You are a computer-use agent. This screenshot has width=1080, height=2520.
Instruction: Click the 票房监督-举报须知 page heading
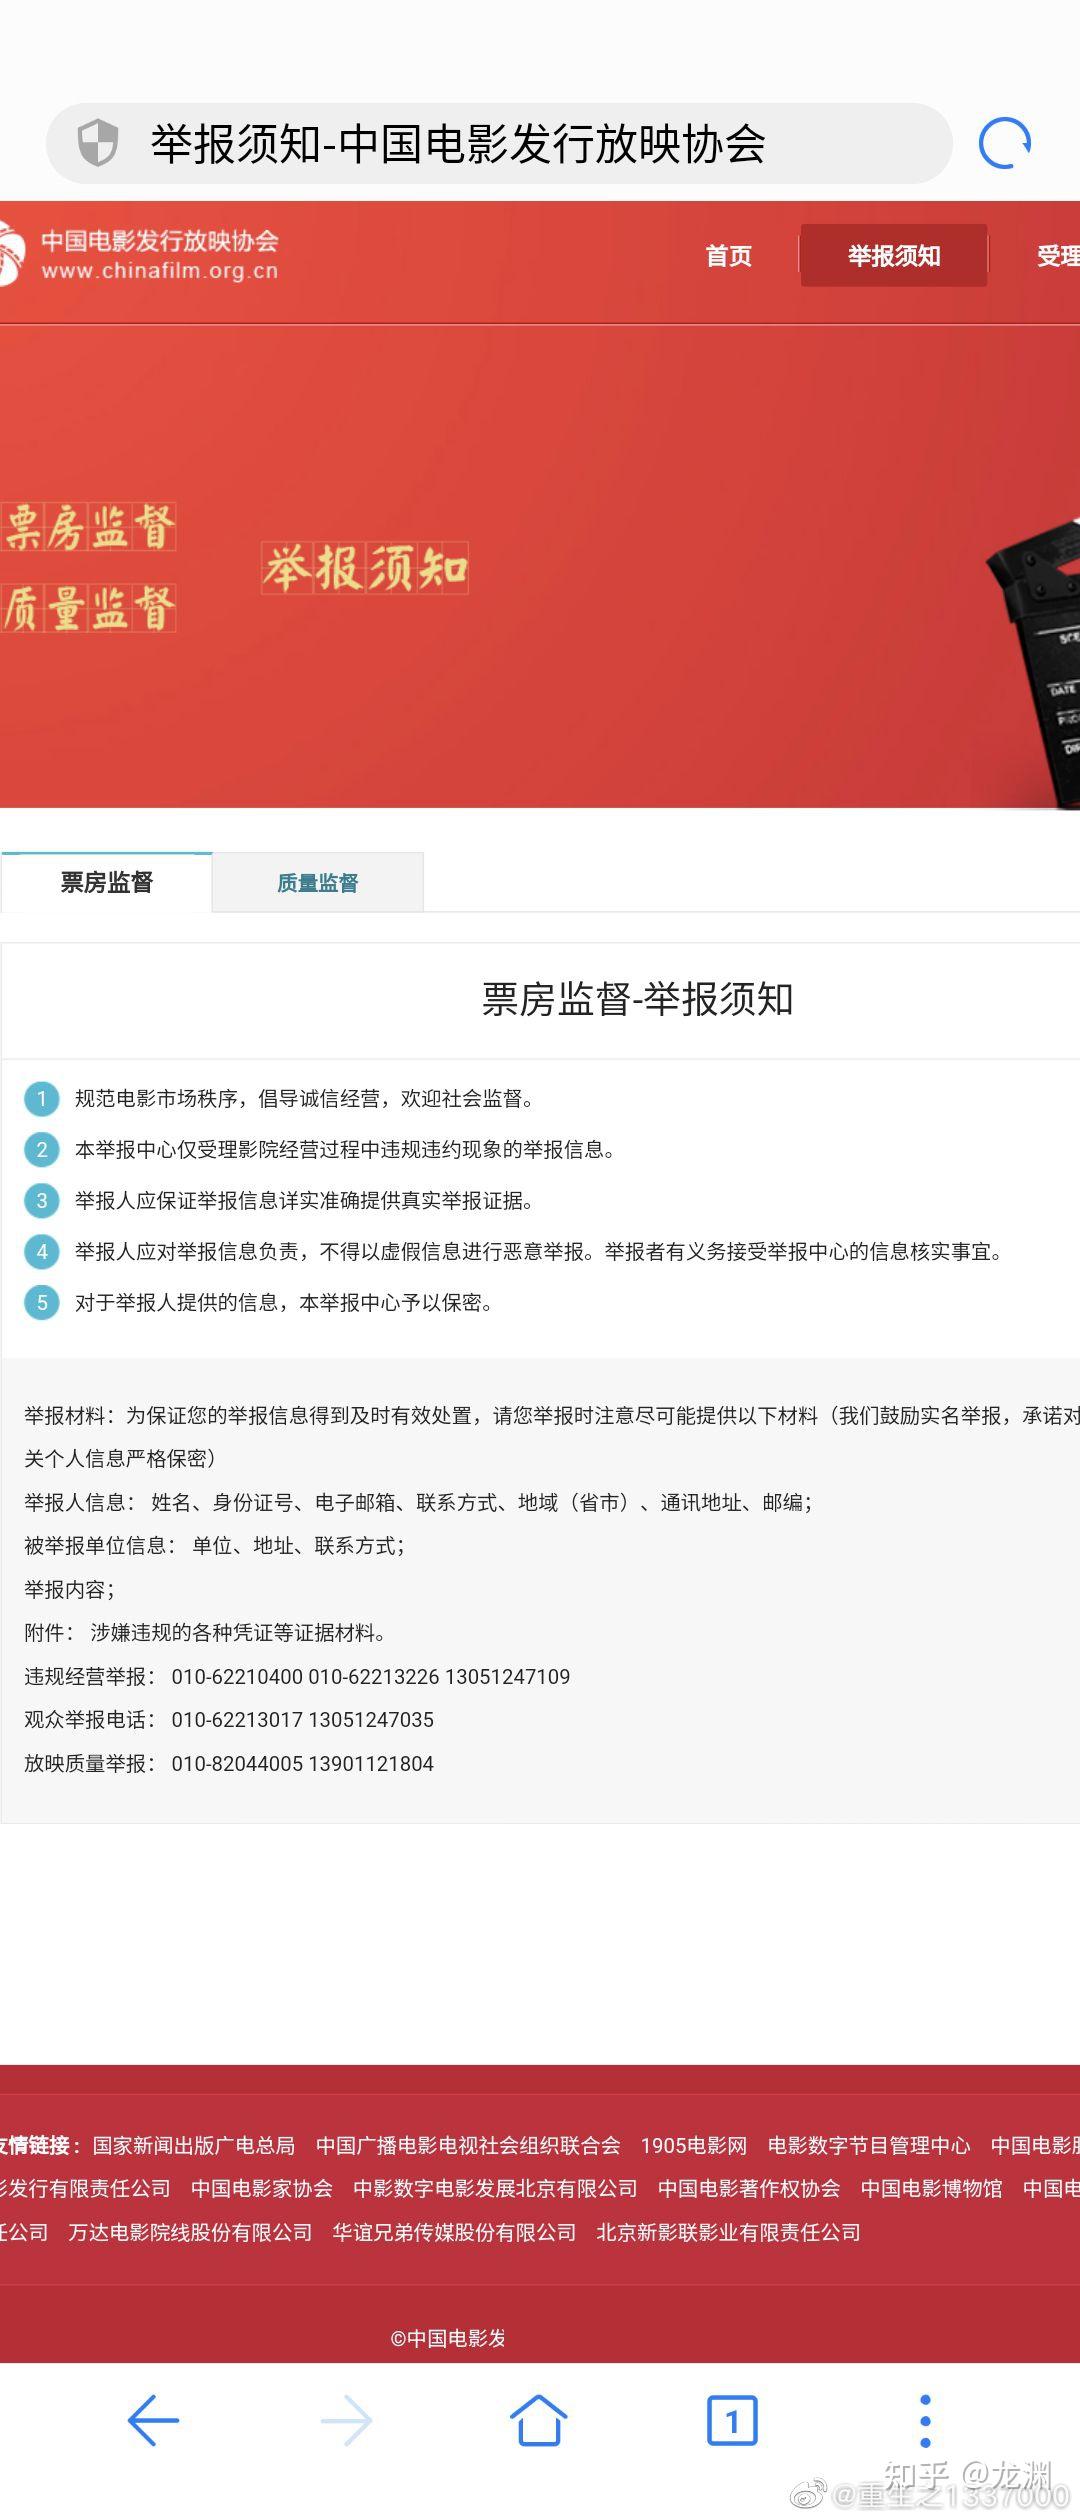coord(638,999)
